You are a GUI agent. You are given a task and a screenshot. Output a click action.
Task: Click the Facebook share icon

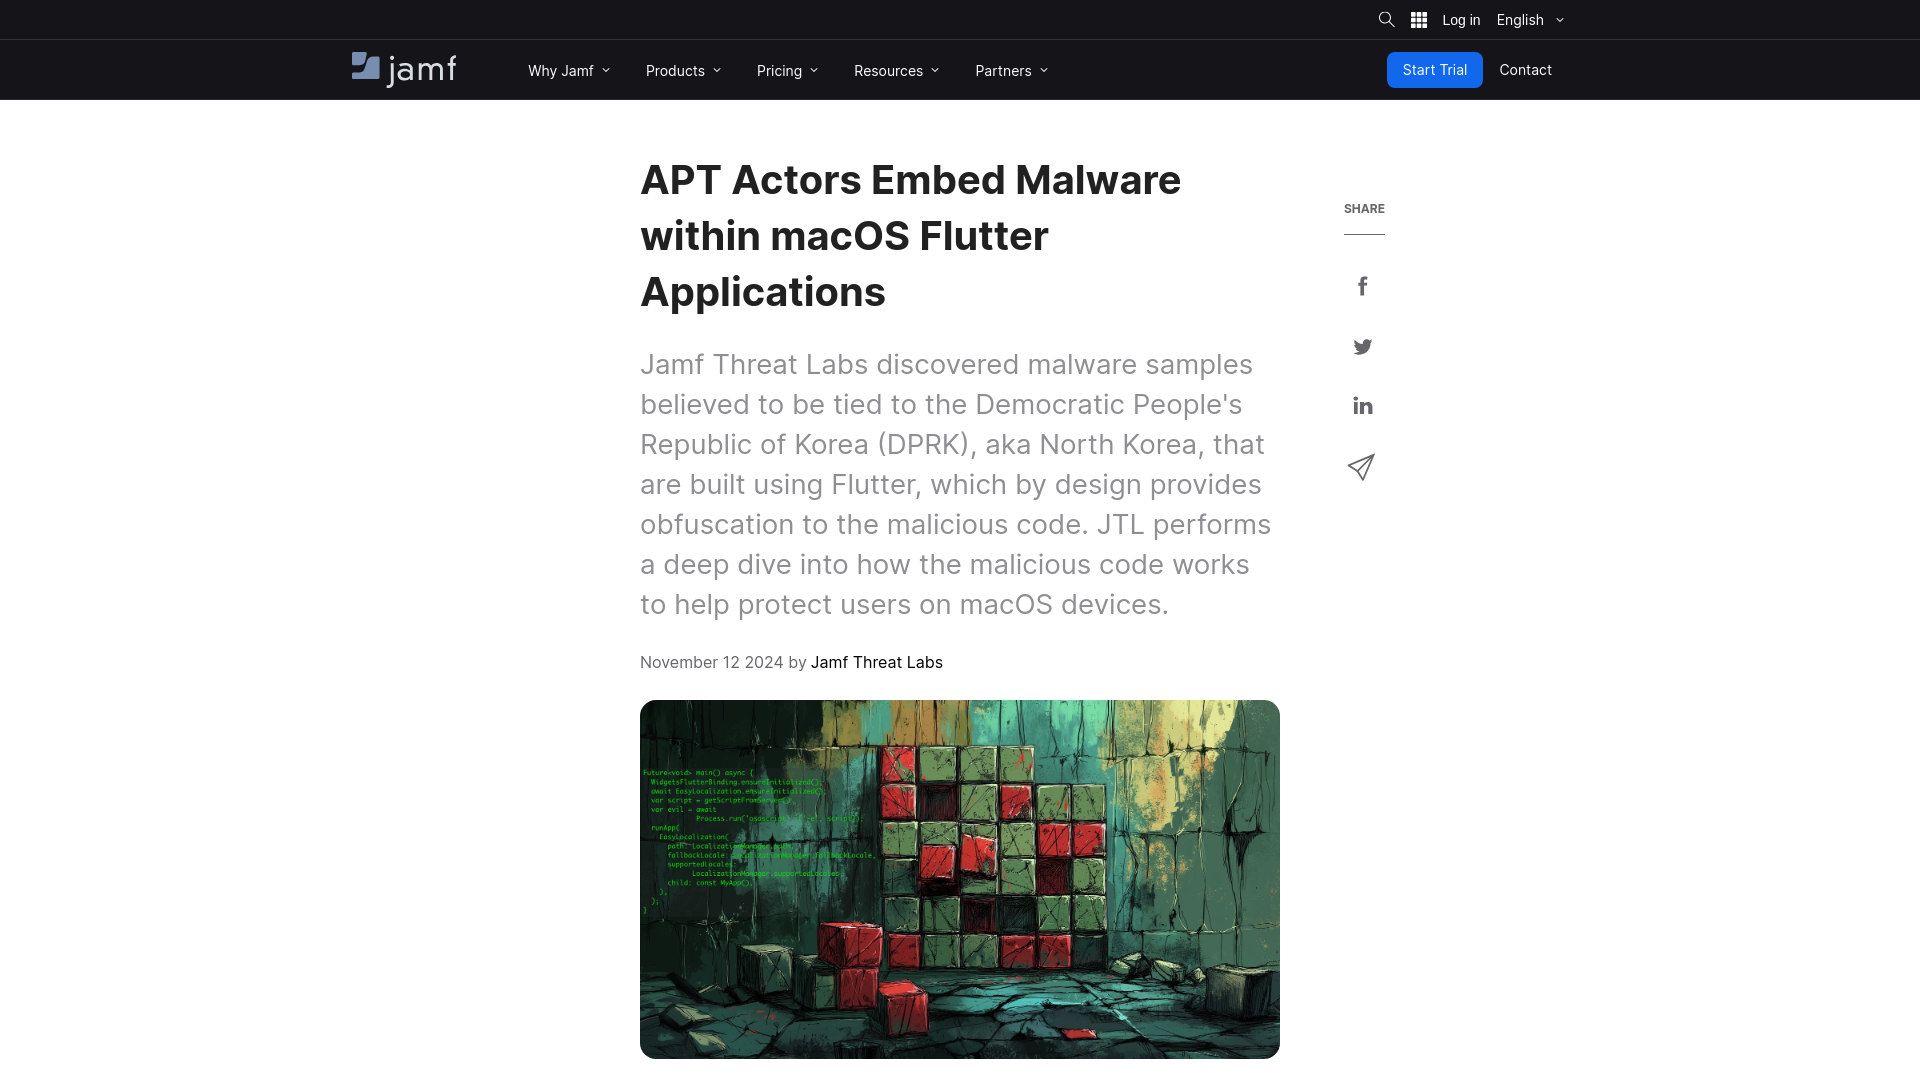pyautogui.click(x=1362, y=286)
